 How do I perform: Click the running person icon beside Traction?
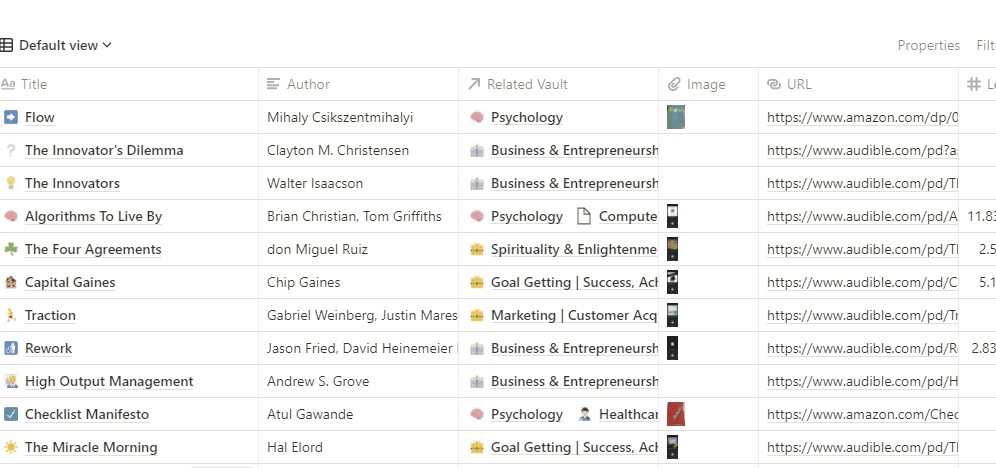(x=11, y=315)
